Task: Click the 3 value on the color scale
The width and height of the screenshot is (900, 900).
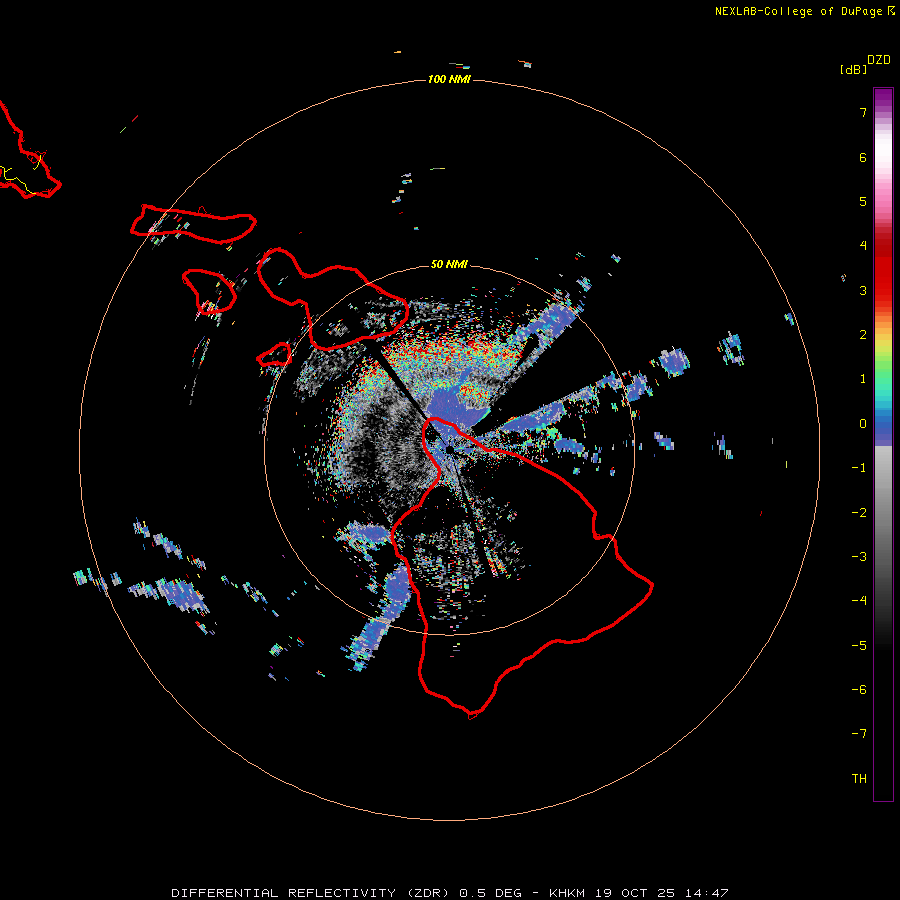Action: point(863,290)
